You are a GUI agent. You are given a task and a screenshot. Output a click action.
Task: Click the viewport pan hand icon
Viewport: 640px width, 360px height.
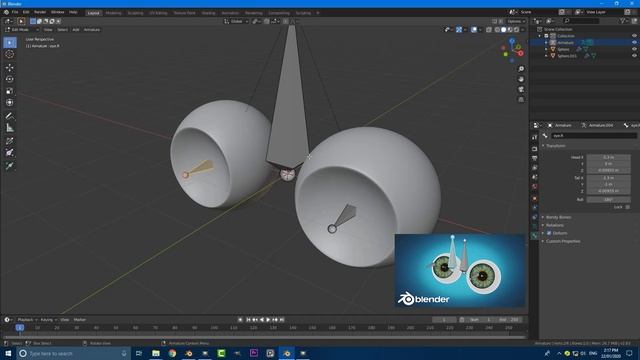[521, 79]
